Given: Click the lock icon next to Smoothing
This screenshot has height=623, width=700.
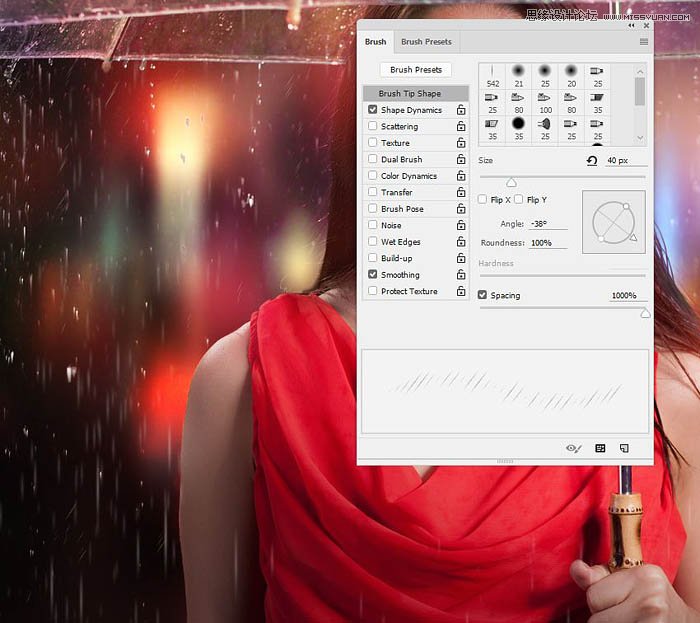Looking at the screenshot, I should (461, 275).
